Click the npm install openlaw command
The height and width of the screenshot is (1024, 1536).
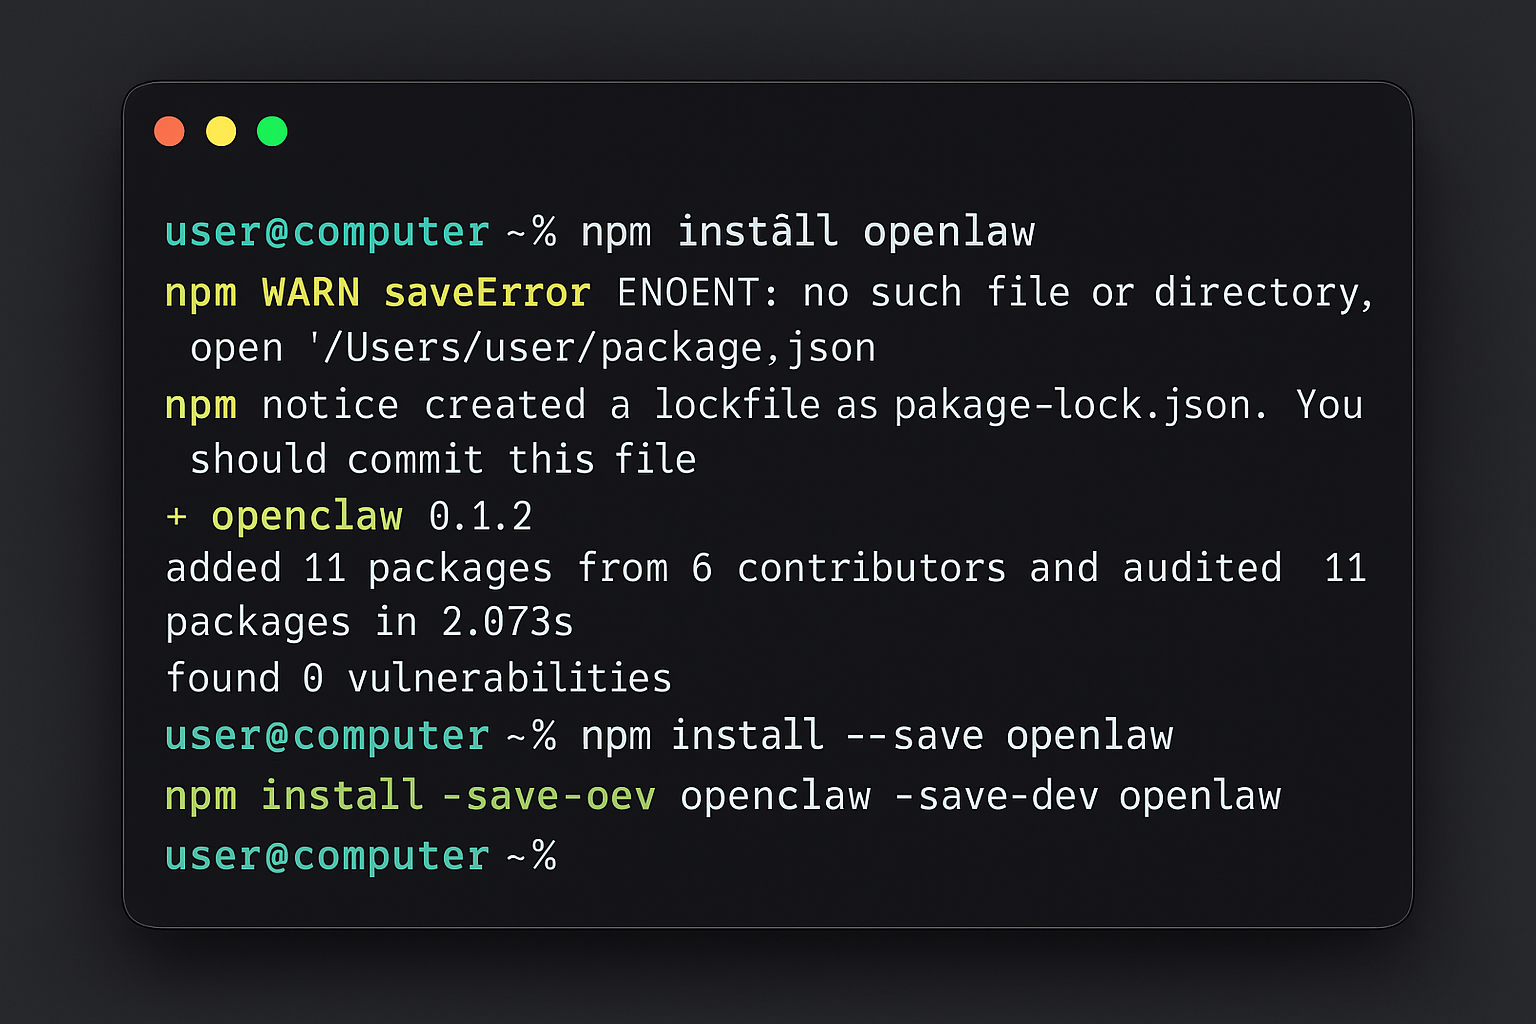tap(808, 231)
